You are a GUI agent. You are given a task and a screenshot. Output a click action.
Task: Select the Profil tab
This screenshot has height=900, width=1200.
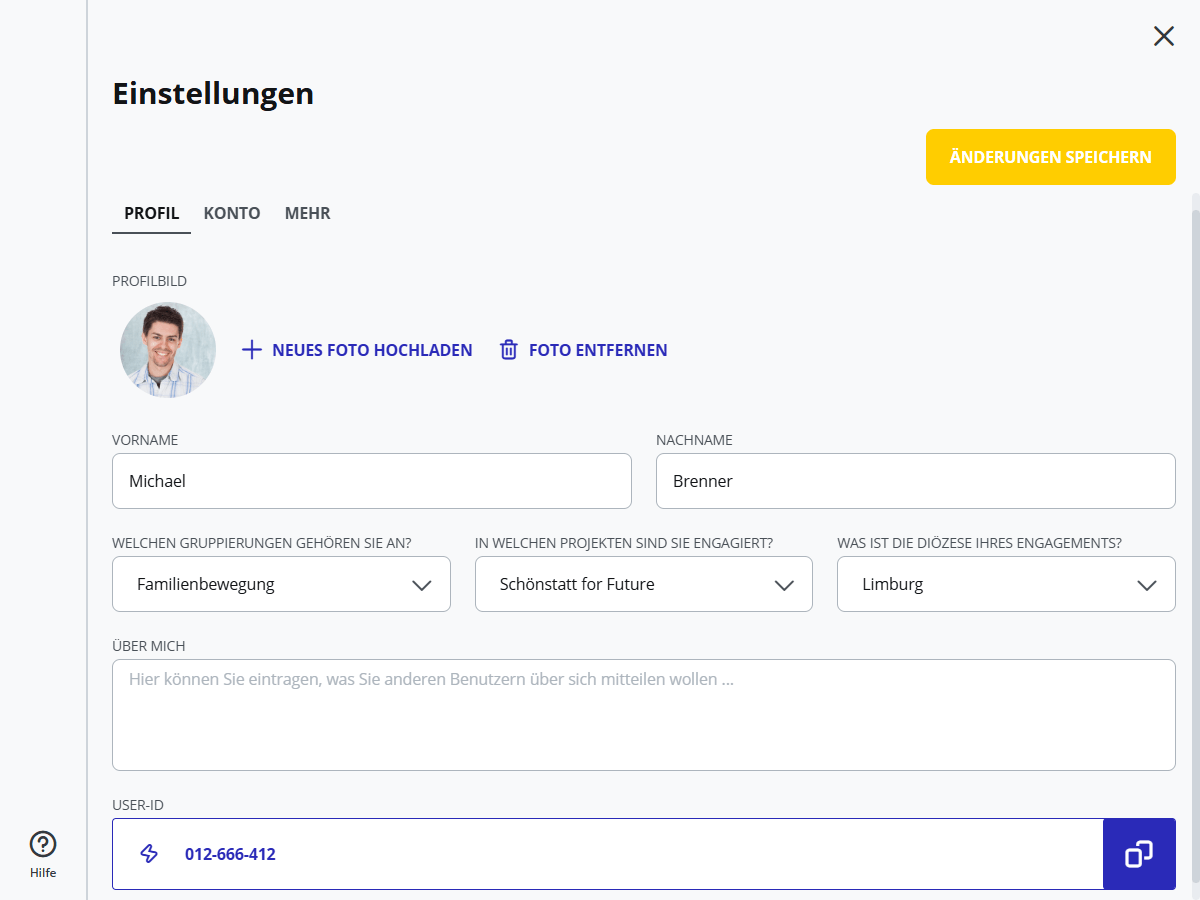(x=151, y=213)
